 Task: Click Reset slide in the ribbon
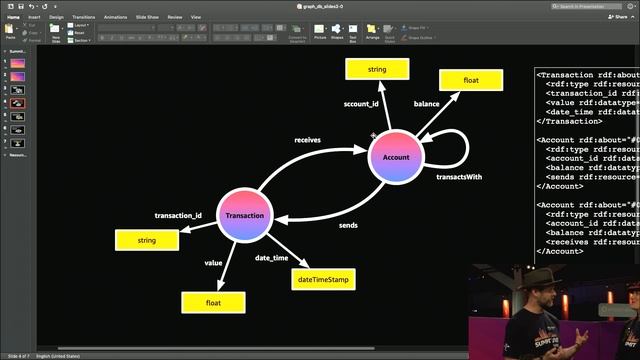click(76, 33)
